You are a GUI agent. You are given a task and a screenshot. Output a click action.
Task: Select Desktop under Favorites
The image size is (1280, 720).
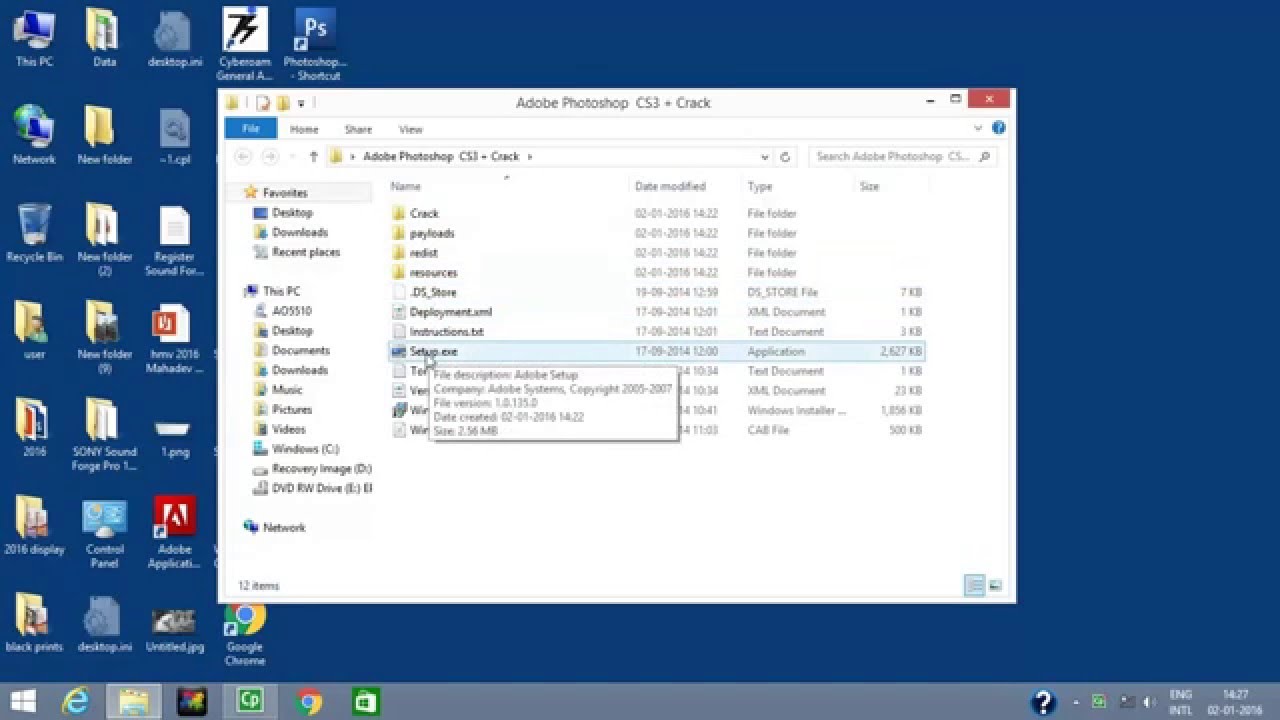click(x=292, y=213)
